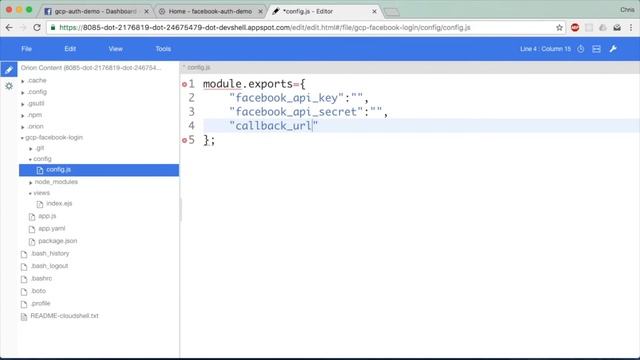Expand the .npm folder
Viewport: 640px width, 360px height.
pos(23,116)
